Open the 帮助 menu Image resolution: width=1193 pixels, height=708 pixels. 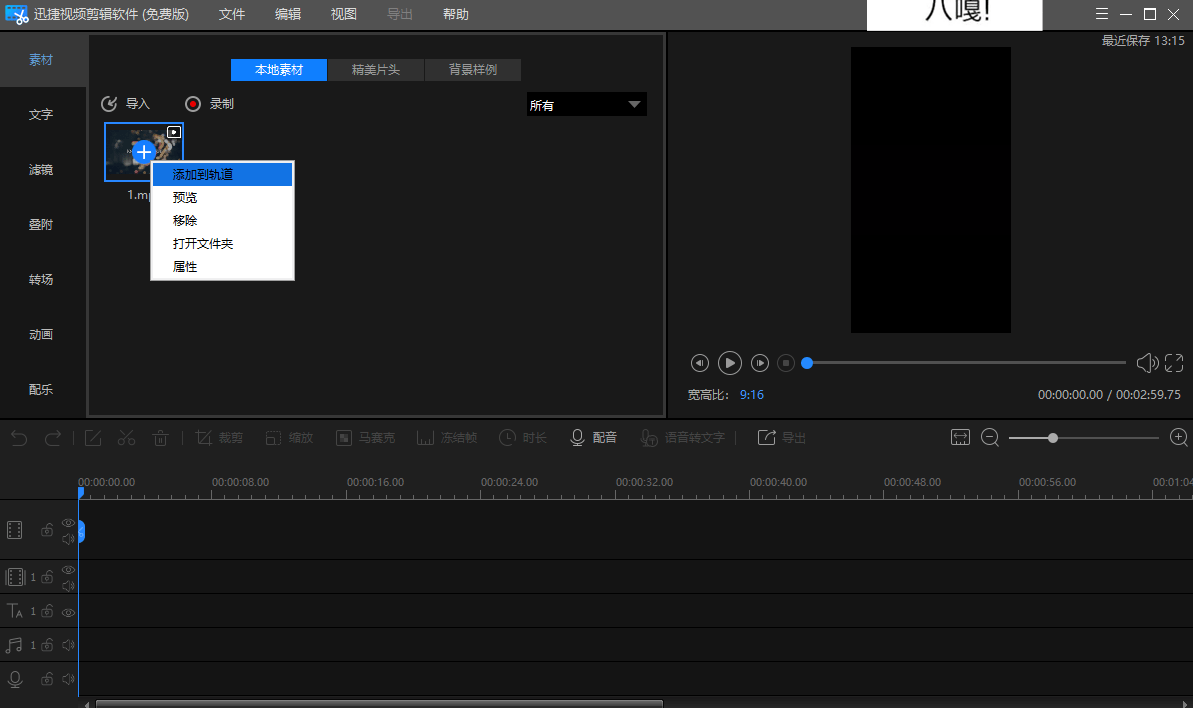click(456, 14)
